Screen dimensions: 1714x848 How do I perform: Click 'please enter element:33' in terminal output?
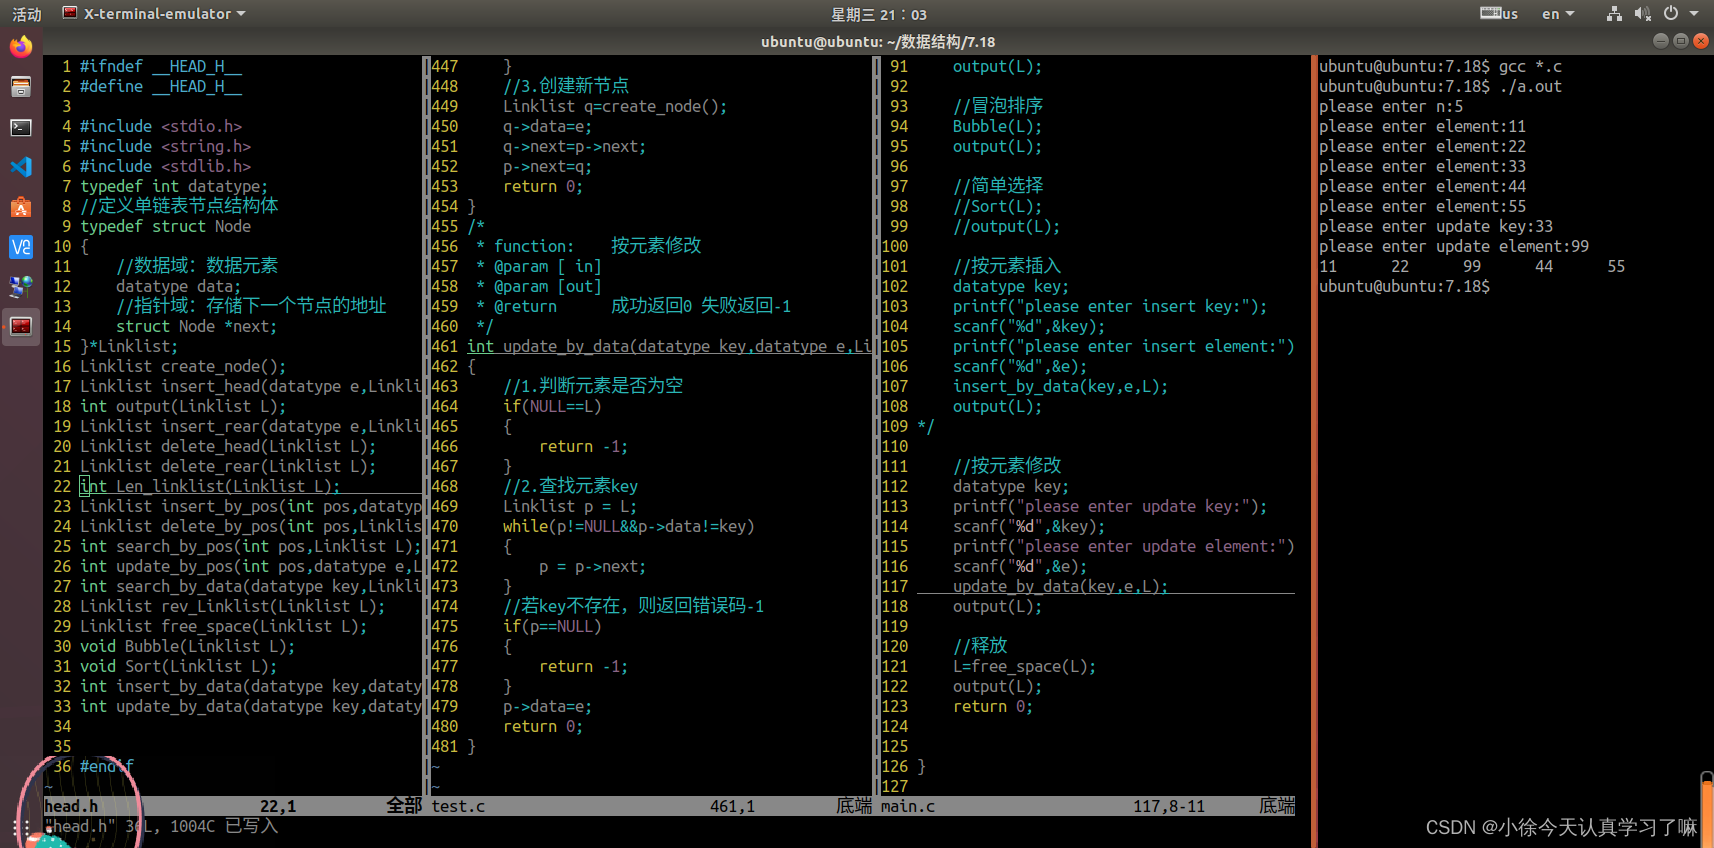(1422, 166)
